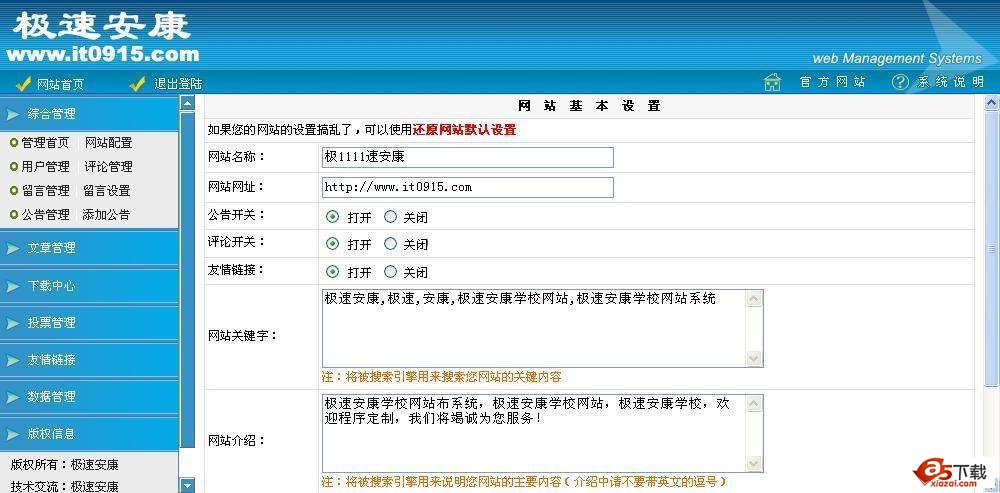Expand the 数据管理 menu section
This screenshot has height=493, width=1000.
coord(89,397)
